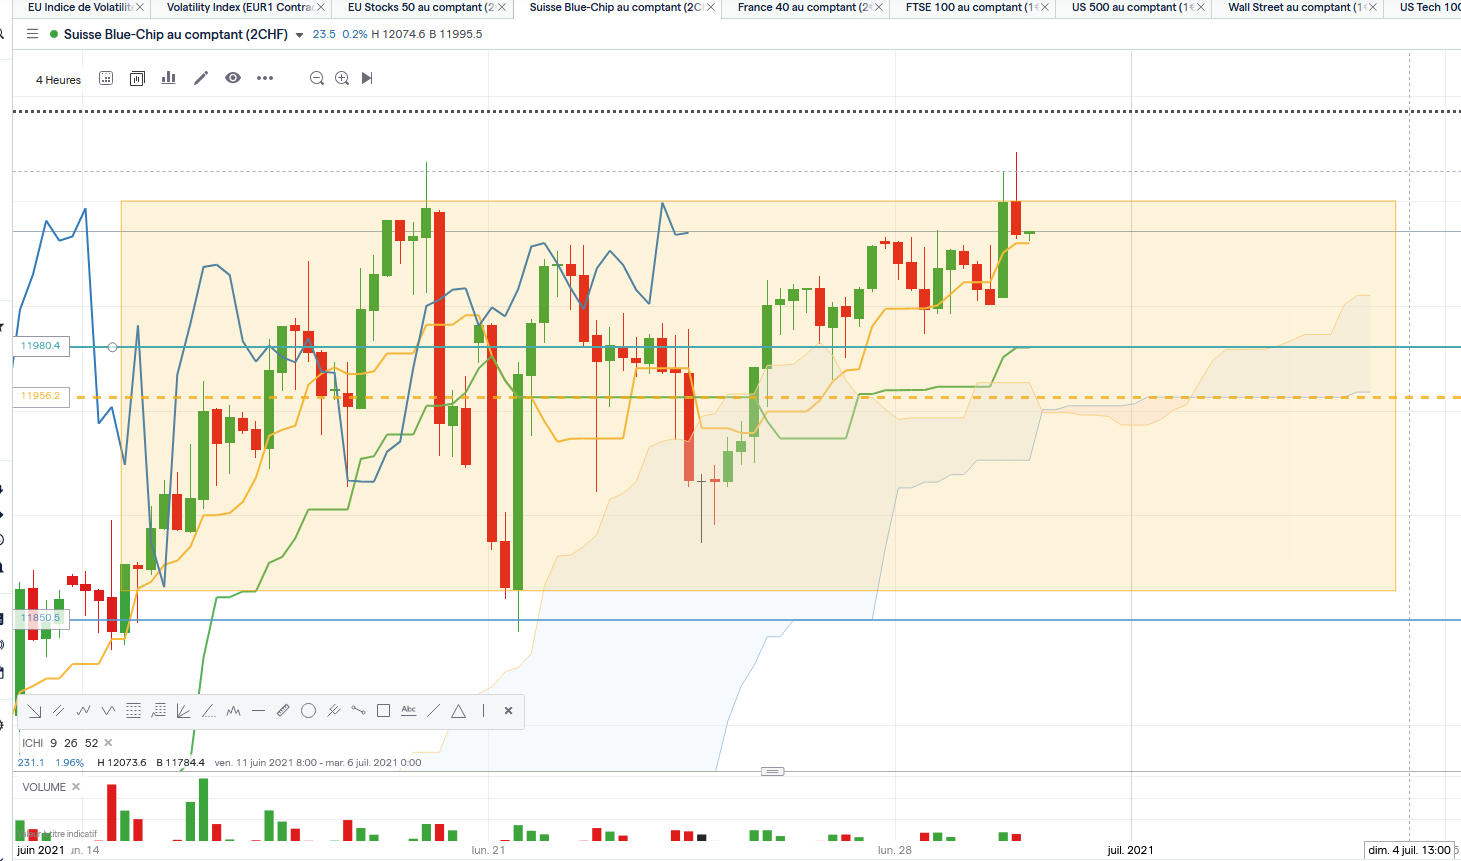Select the circle drawing tool
This screenshot has height=861, width=1461.
(308, 711)
